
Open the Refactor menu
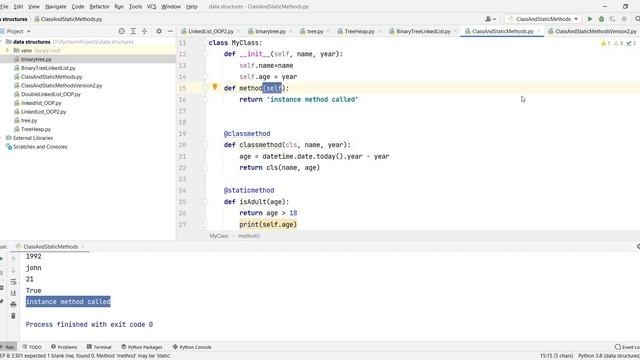click(99, 7)
